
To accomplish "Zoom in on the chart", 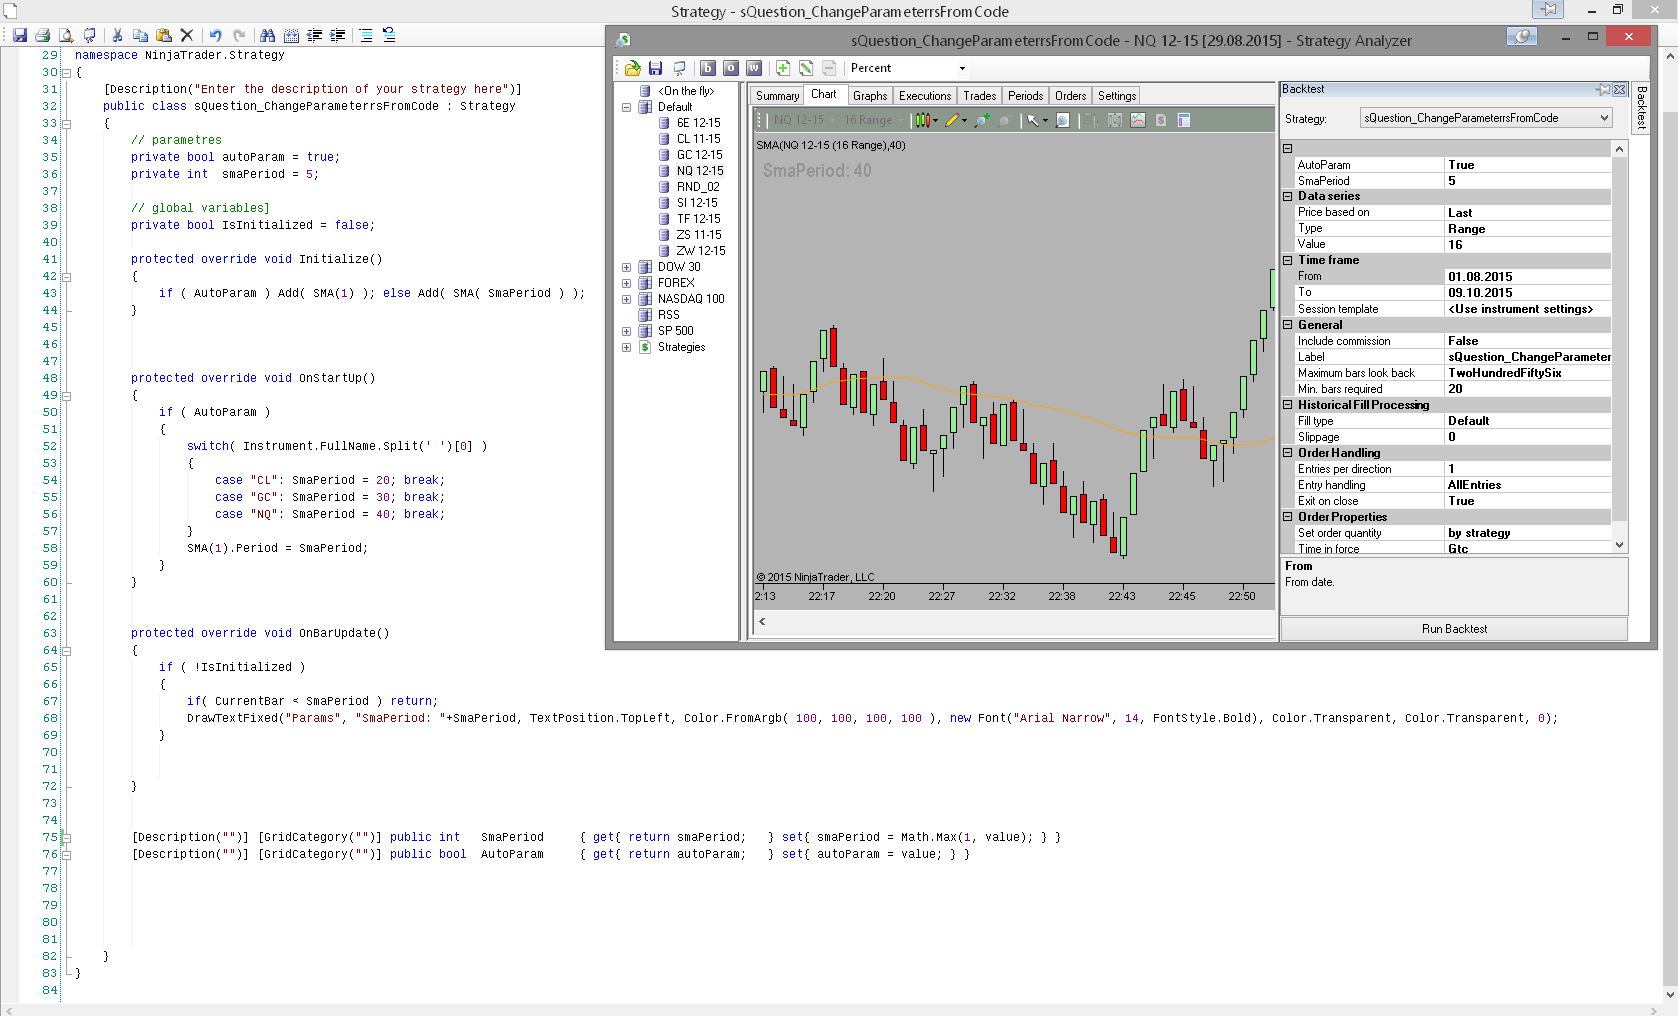I will (x=982, y=120).
